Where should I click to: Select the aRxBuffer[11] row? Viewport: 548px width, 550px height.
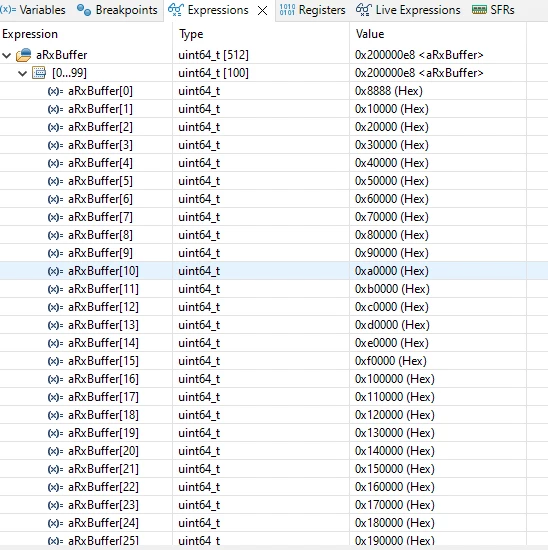pos(274,289)
